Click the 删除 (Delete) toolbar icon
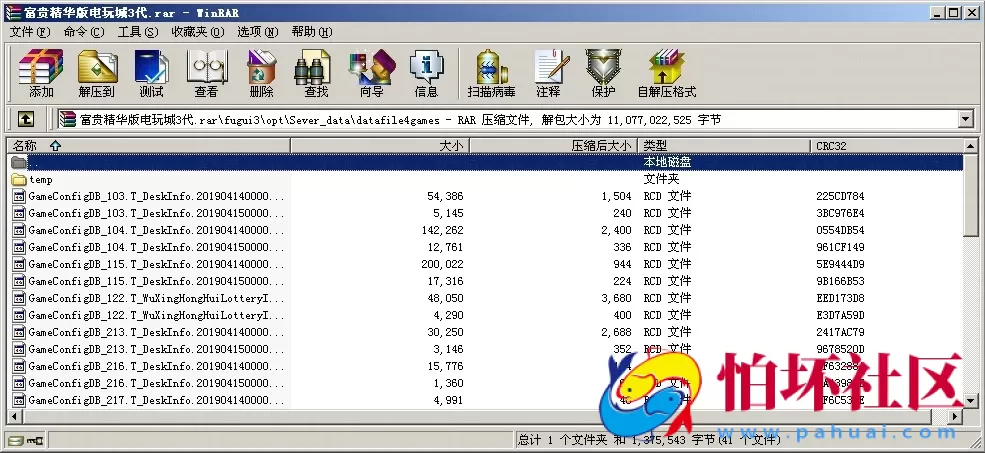This screenshot has width=985, height=453. tap(261, 74)
